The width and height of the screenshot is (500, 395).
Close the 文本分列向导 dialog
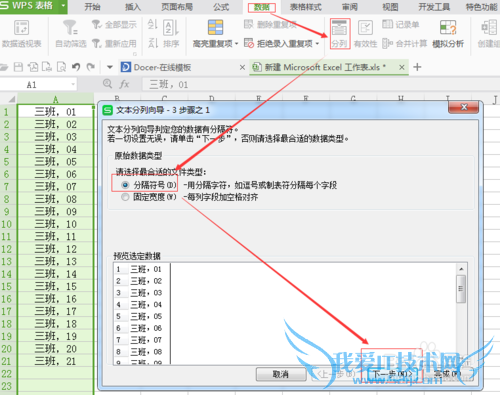(x=464, y=107)
